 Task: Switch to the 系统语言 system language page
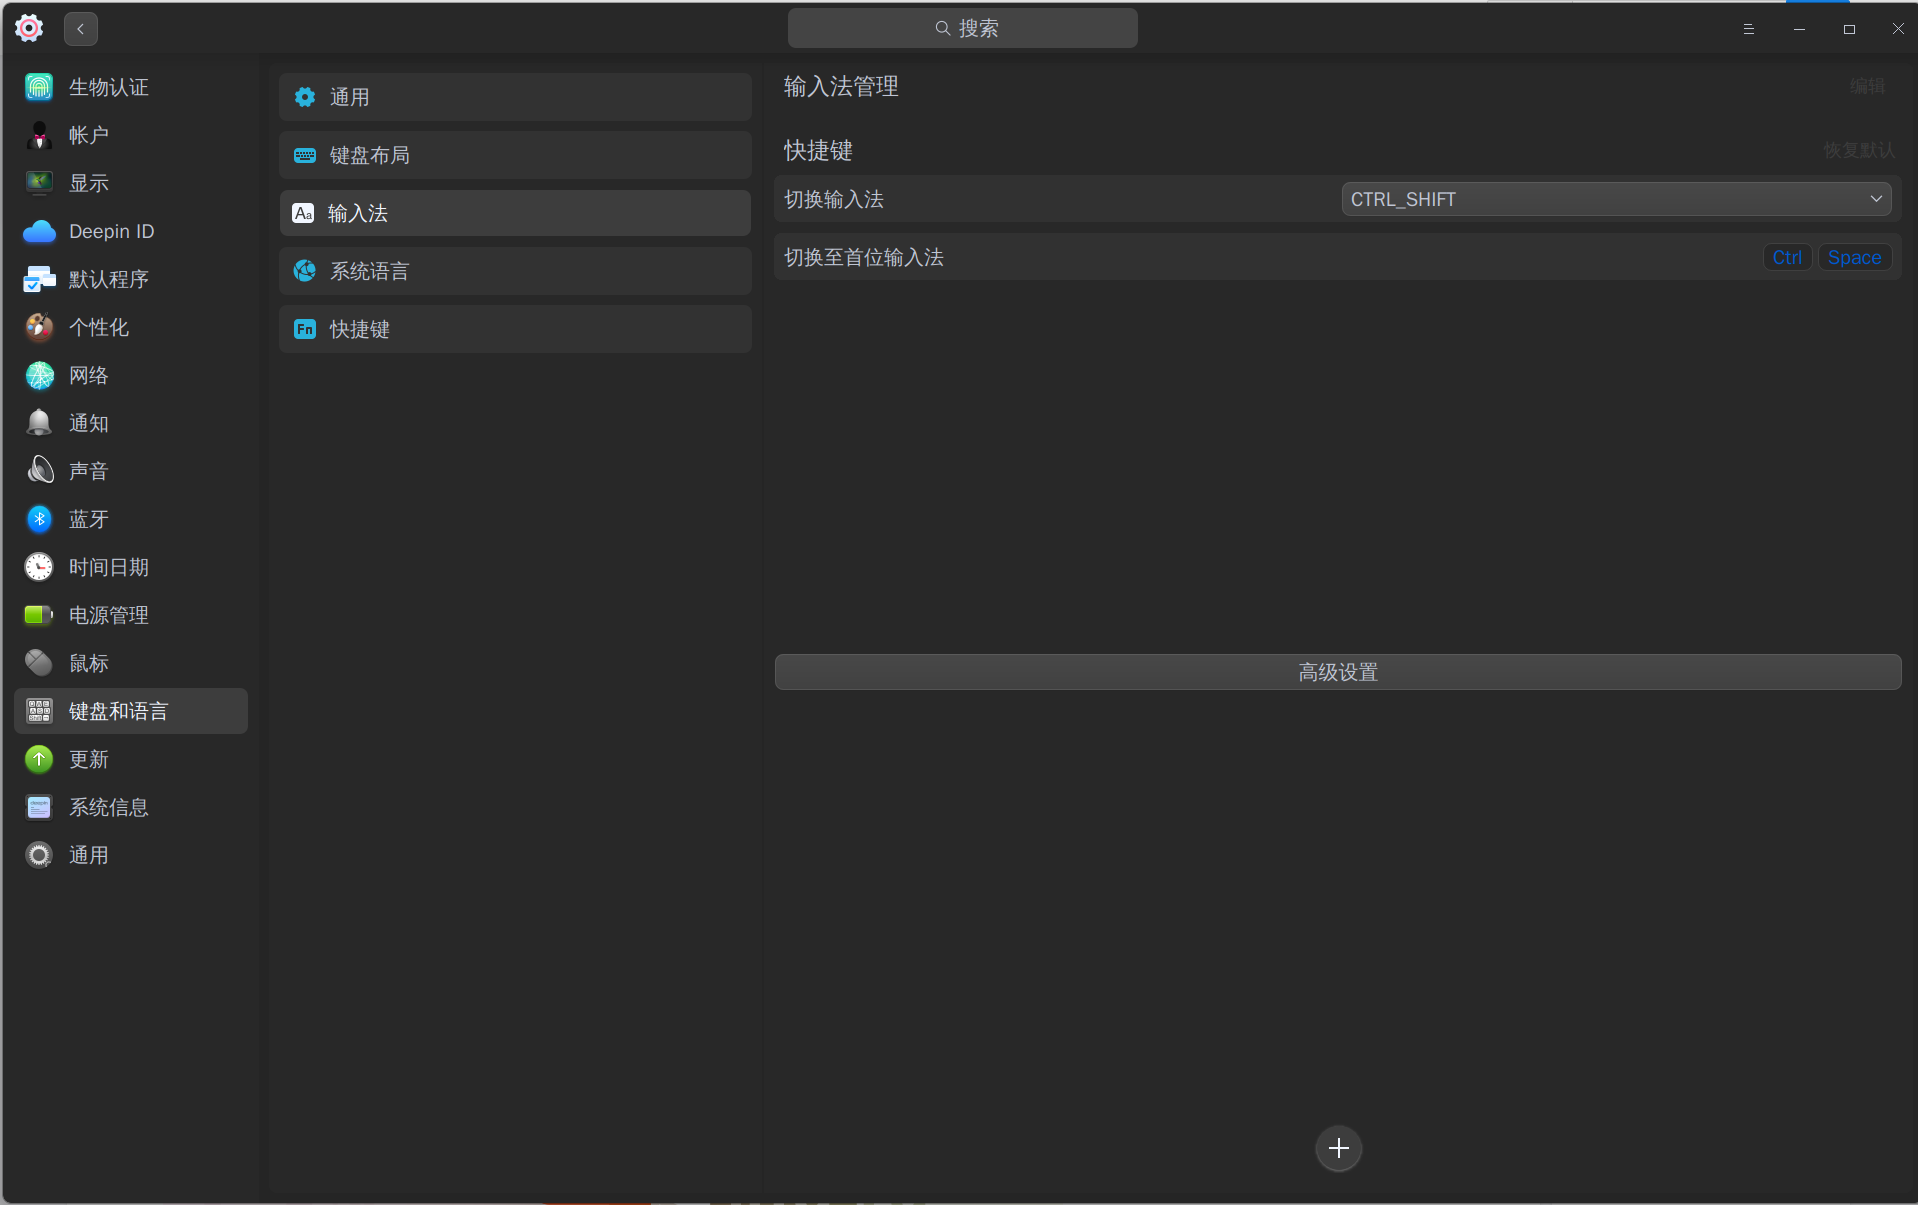[x=515, y=271]
